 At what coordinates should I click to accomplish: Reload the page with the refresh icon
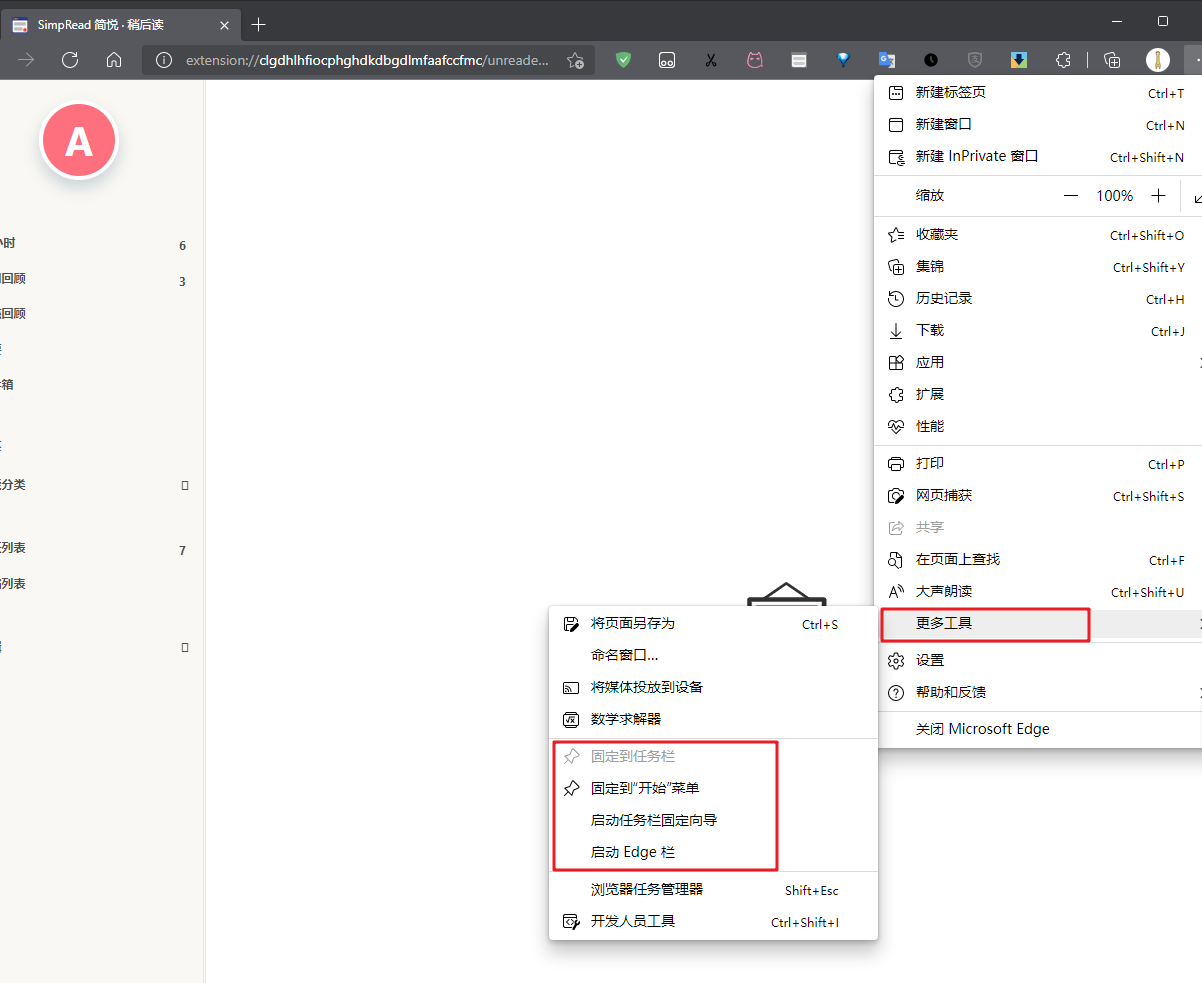70,60
